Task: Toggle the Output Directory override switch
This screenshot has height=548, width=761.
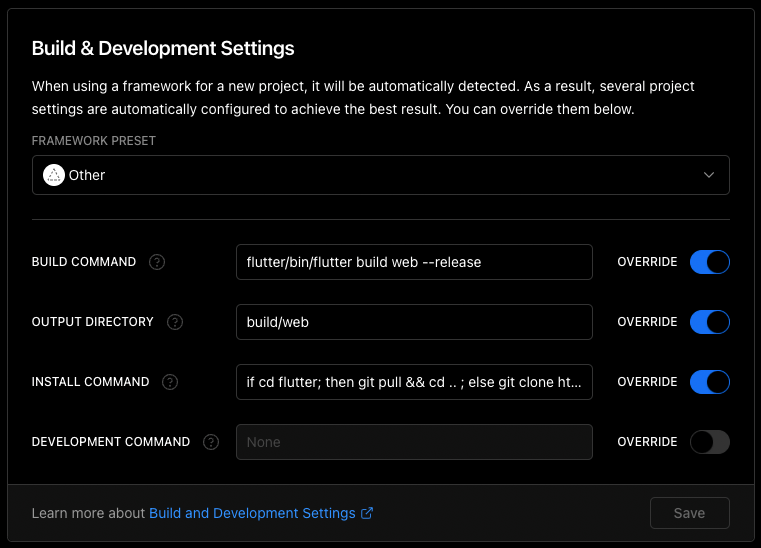Action: 710,322
